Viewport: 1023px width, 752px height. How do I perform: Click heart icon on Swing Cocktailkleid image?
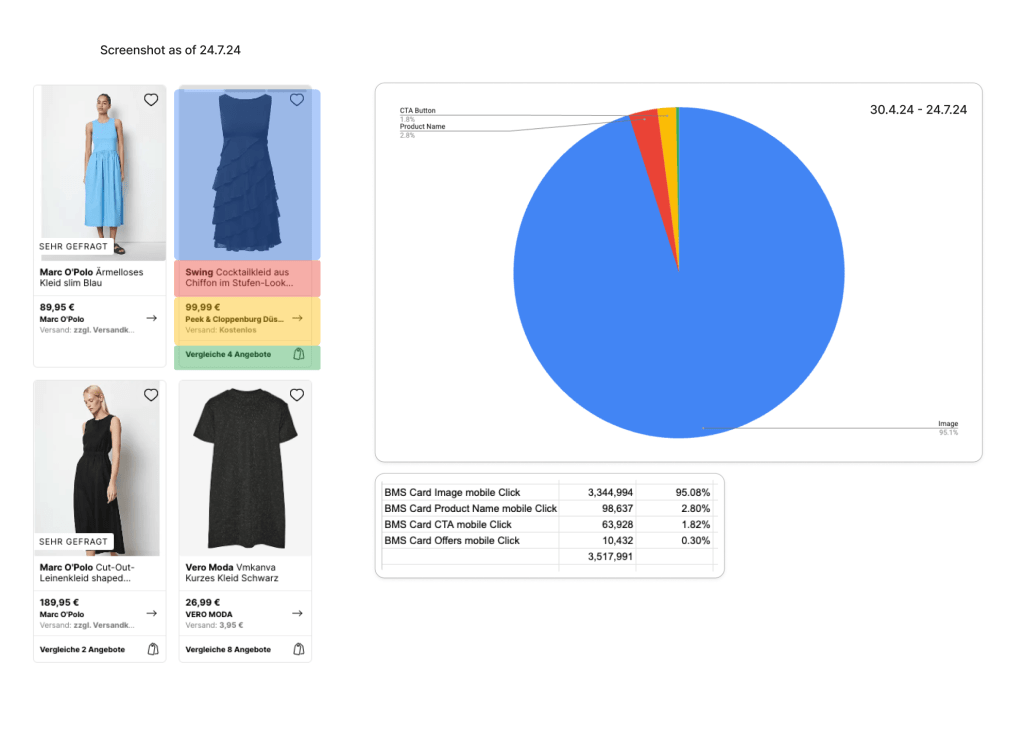297,100
